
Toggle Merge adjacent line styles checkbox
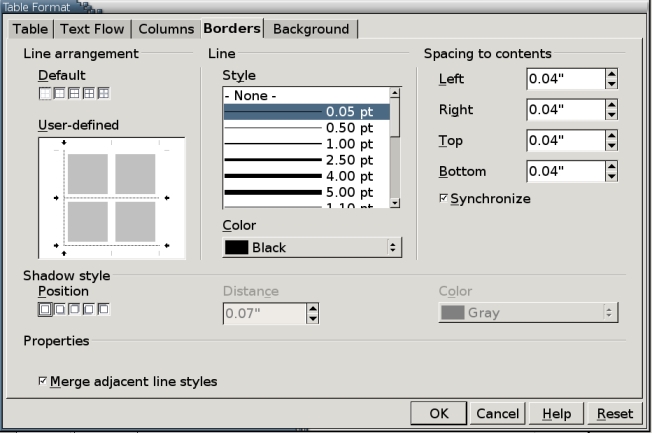tap(42, 381)
